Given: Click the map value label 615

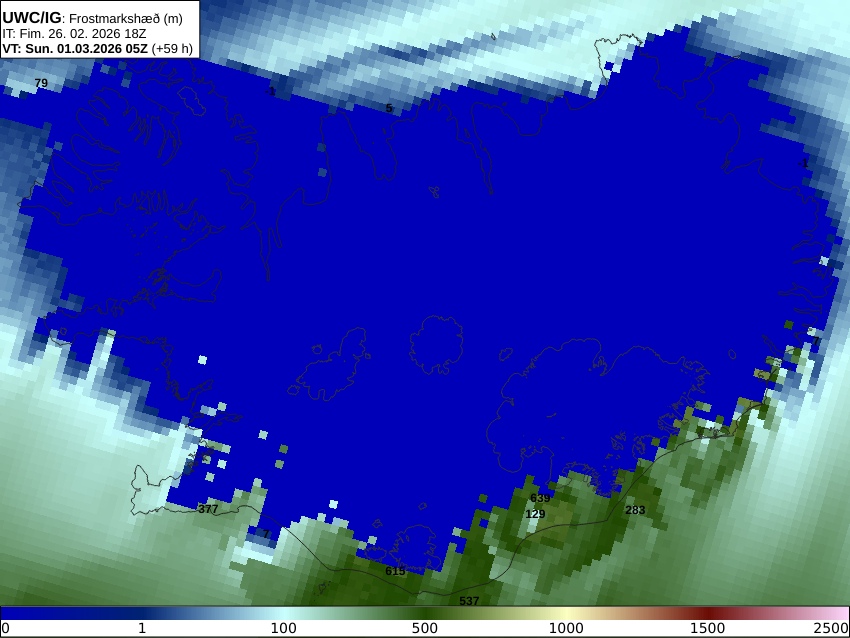Looking at the screenshot, I should 395,571.
